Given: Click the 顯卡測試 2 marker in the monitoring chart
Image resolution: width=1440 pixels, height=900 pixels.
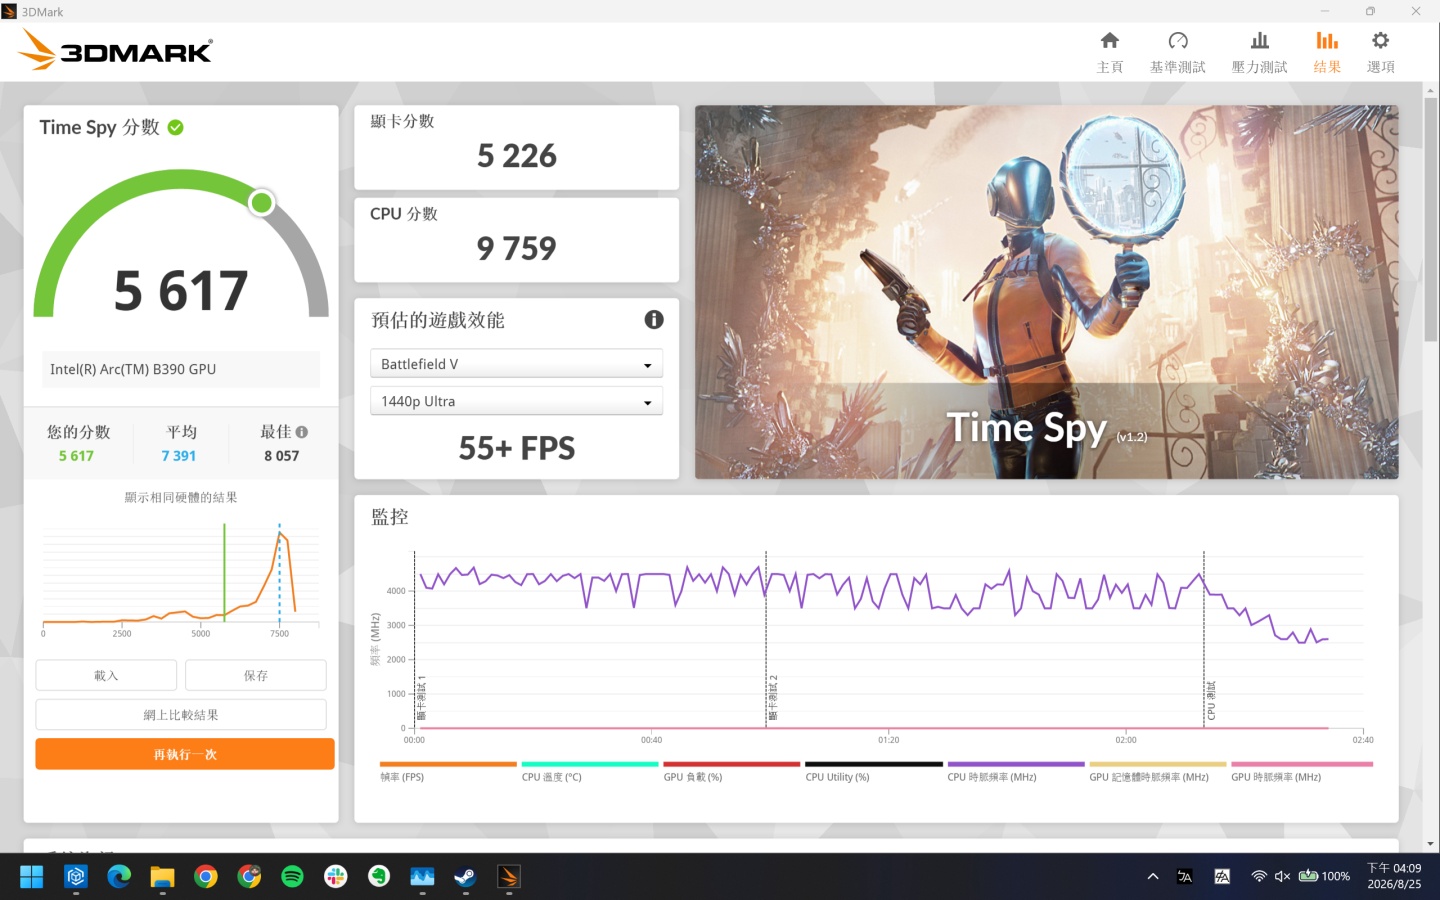Looking at the screenshot, I should click(x=772, y=698).
